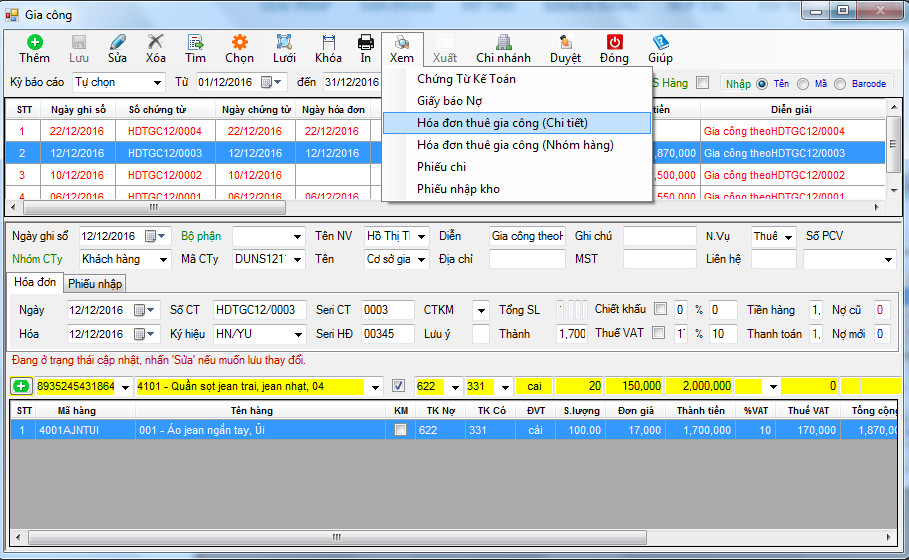Click the Seri HĐ 00345 input field
This screenshot has height=560, width=909.
coord(387,334)
